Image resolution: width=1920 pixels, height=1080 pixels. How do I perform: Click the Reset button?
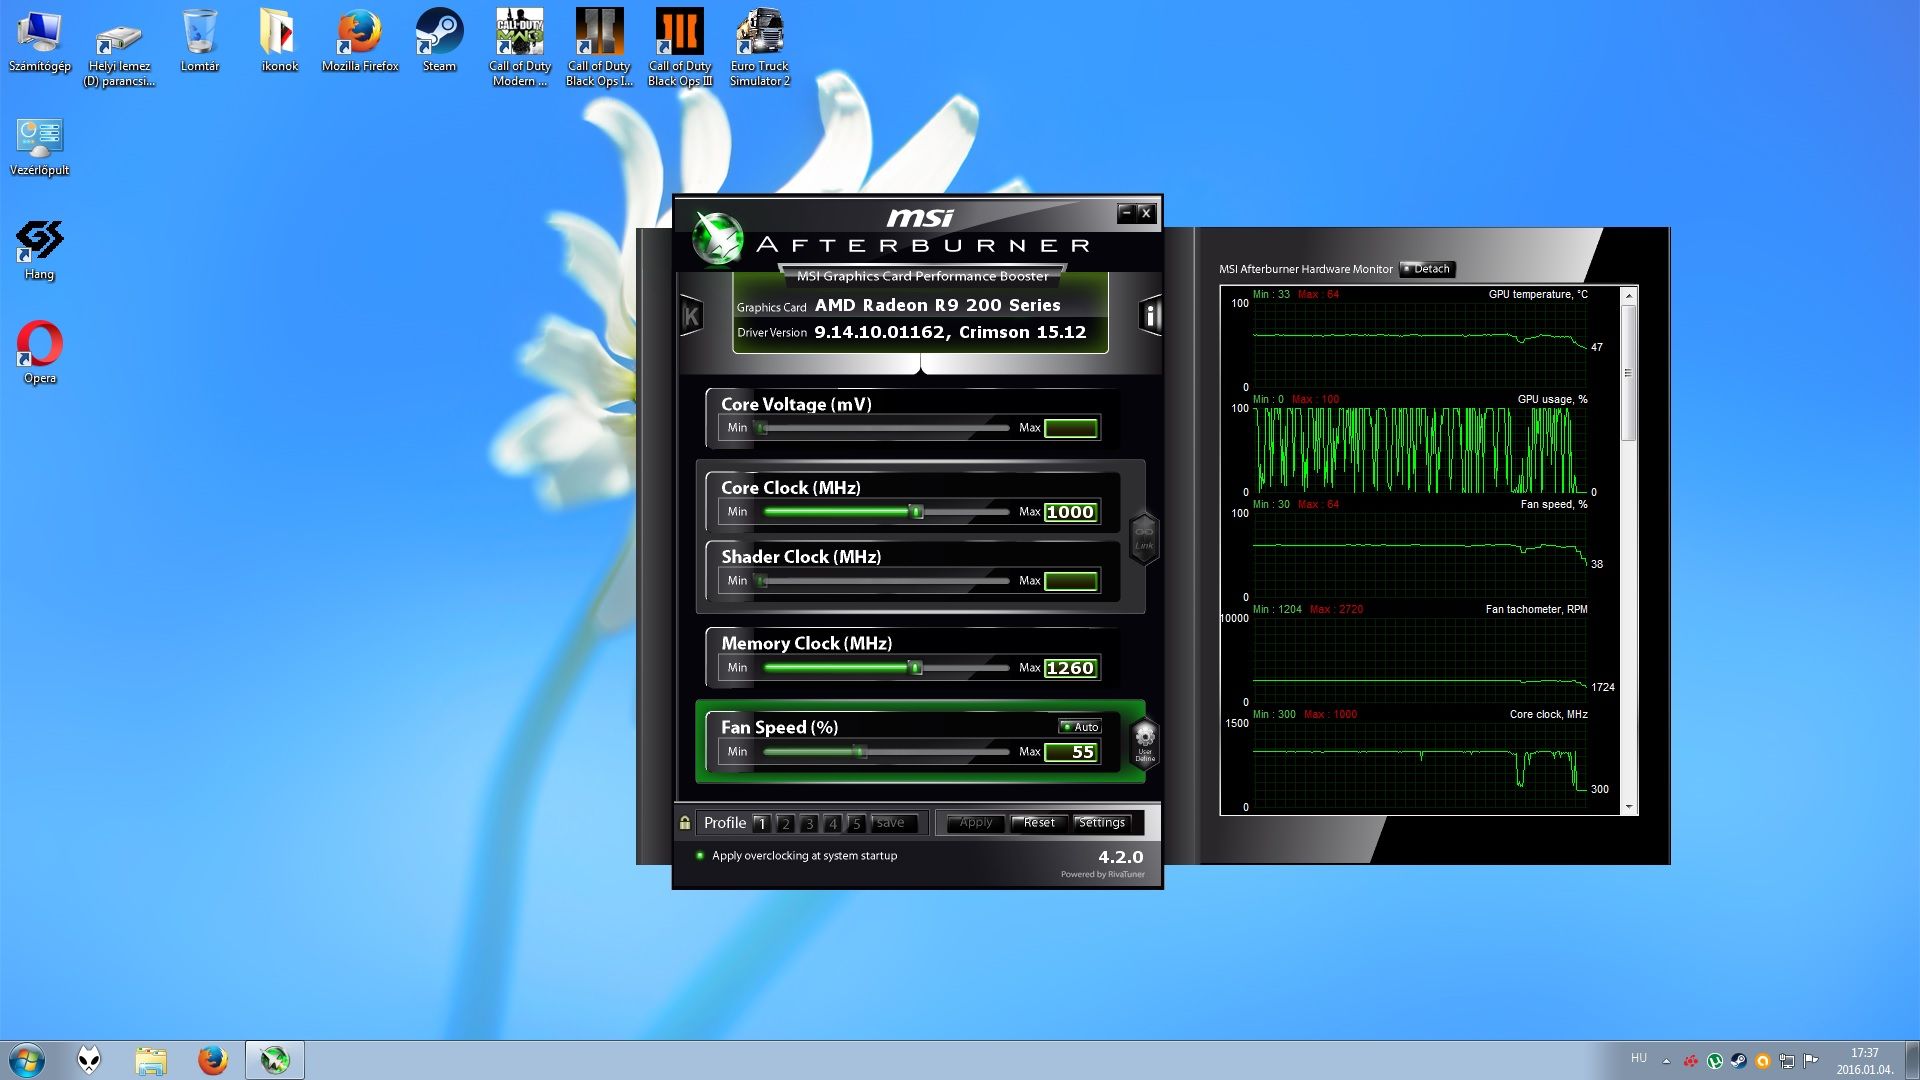pos(1039,823)
